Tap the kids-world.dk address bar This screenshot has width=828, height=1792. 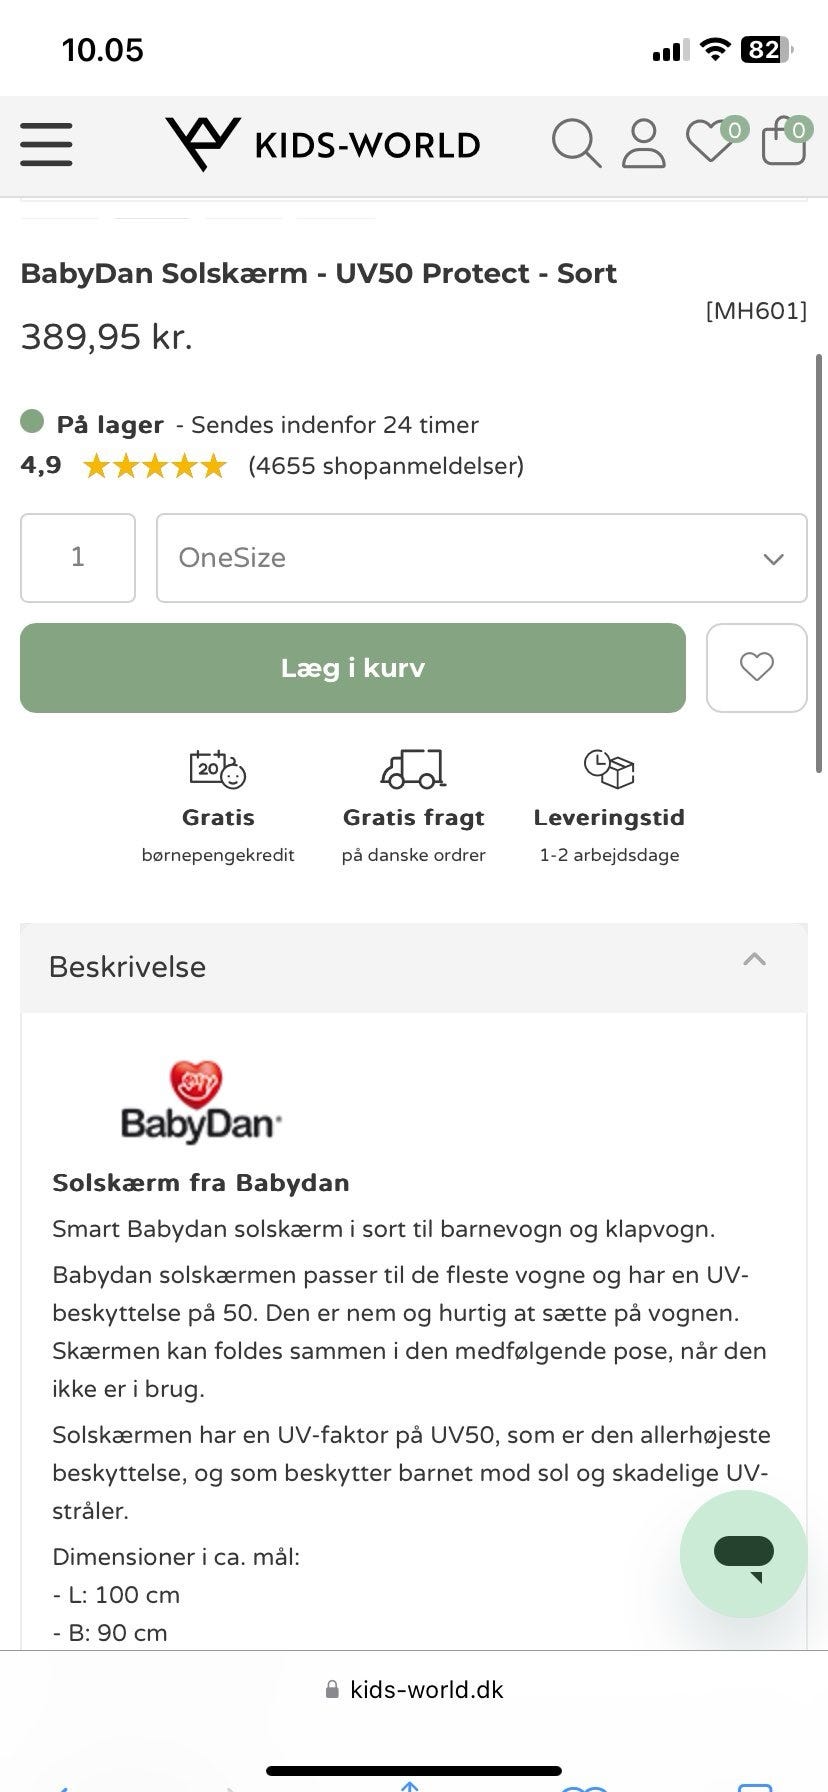click(x=414, y=1689)
